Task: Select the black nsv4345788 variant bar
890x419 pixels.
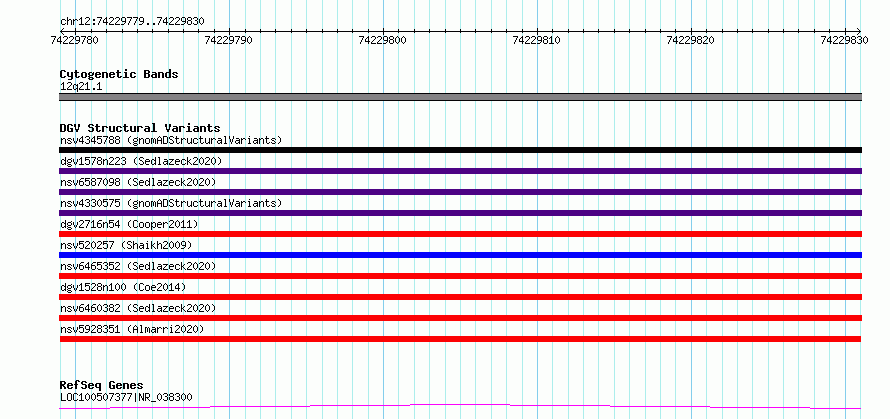Action: tap(460, 150)
